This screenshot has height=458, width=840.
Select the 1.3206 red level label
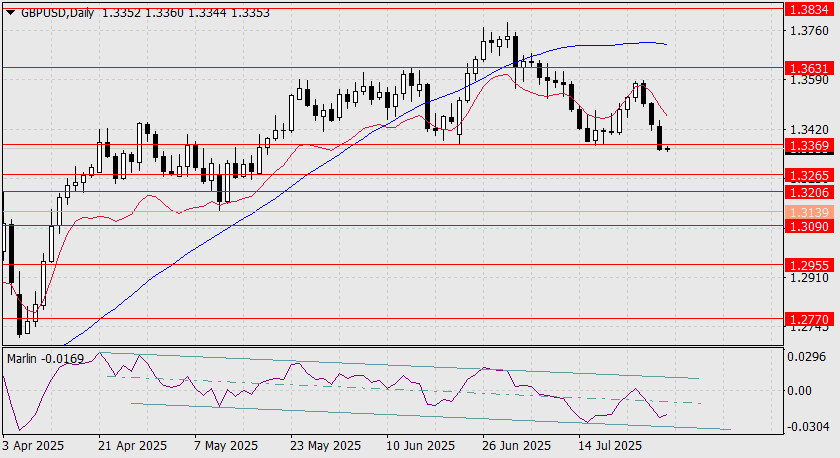[809, 192]
